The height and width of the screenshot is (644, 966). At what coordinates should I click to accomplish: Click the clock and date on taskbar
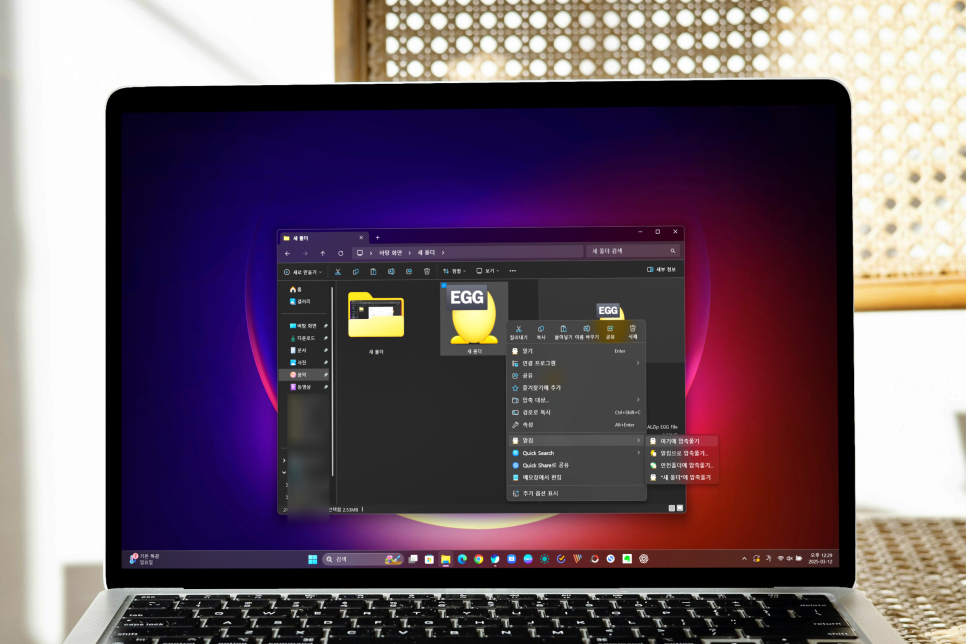(821, 558)
